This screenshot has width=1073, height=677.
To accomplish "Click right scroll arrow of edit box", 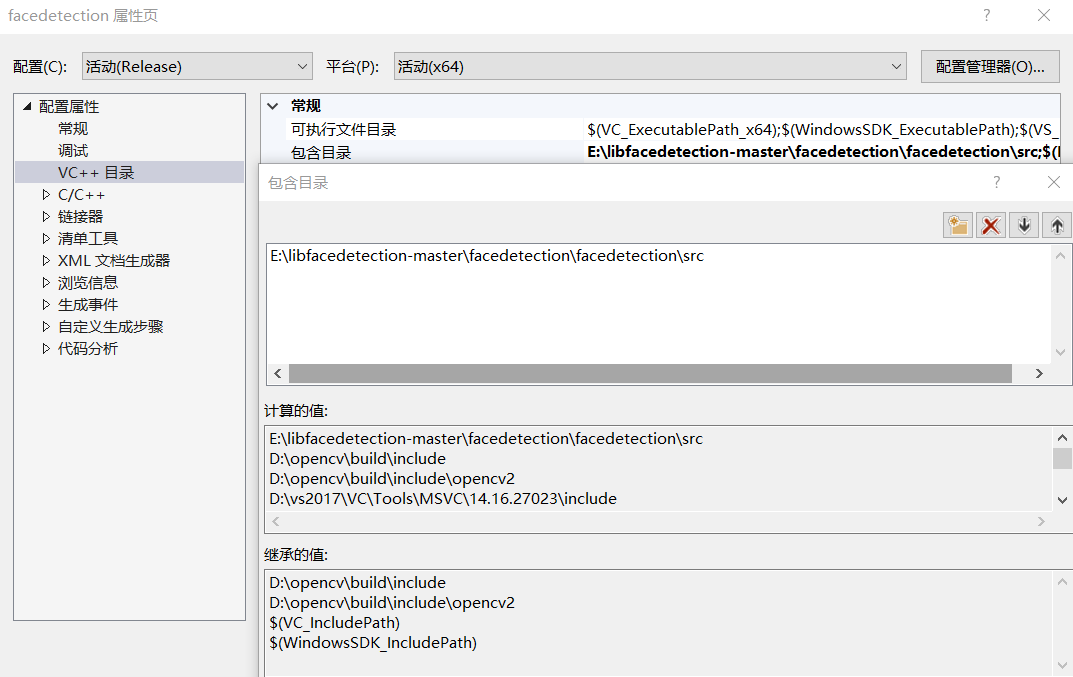I will click(1039, 373).
